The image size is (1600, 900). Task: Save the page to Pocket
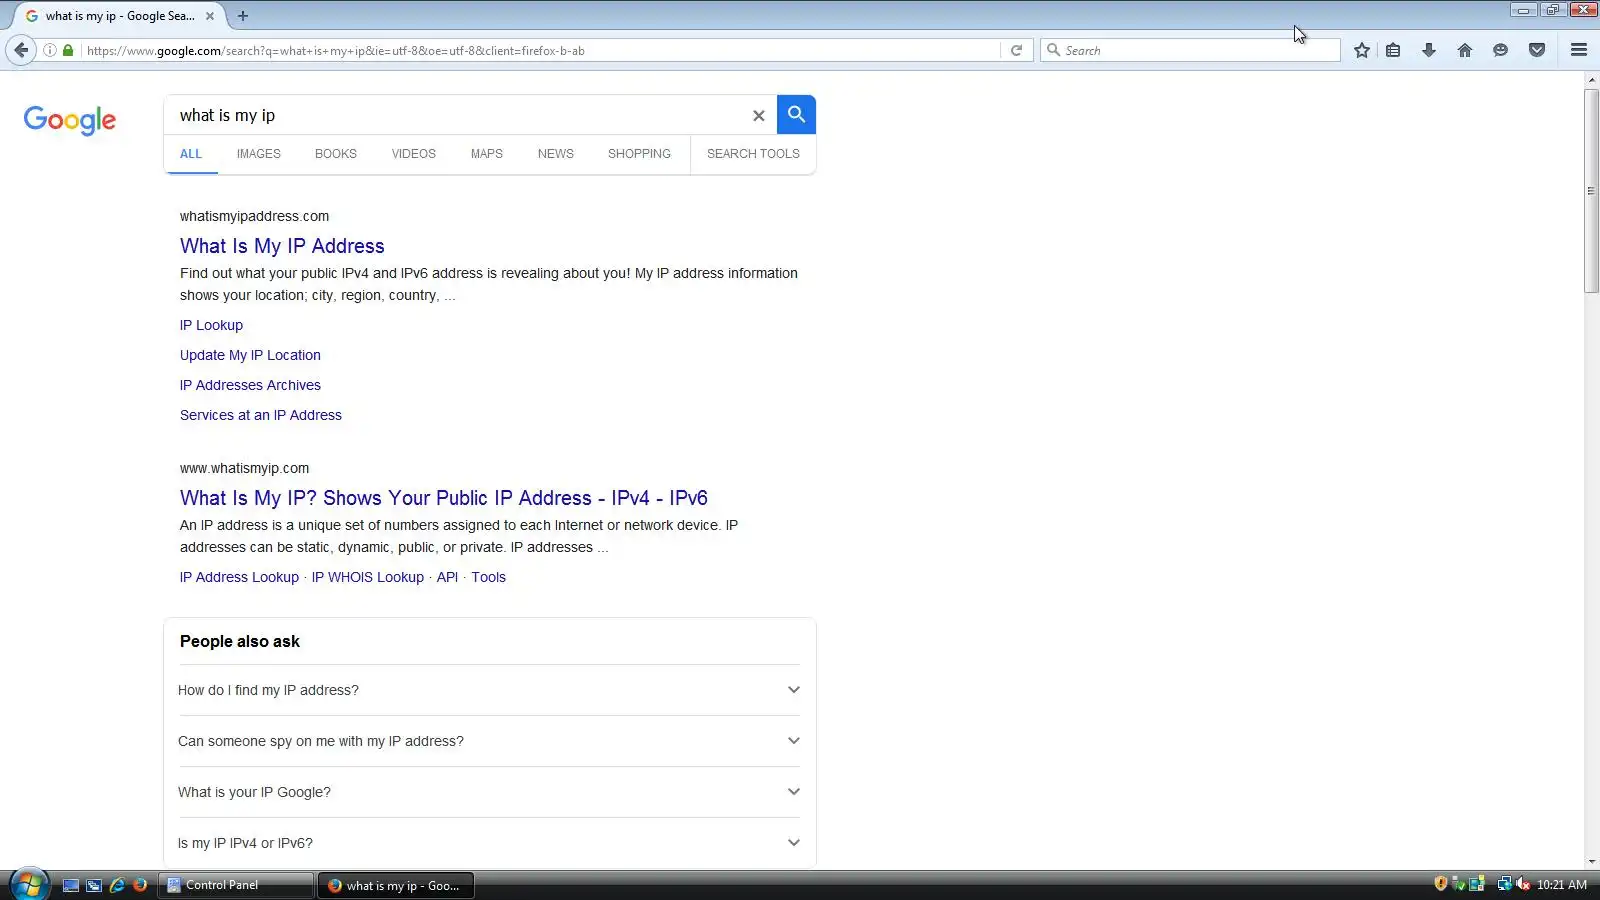[1537, 50]
